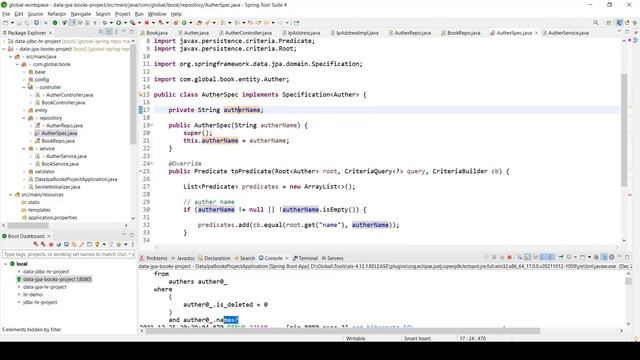This screenshot has width=640, height=360.
Task: Expand the entity package node
Action: point(24,110)
